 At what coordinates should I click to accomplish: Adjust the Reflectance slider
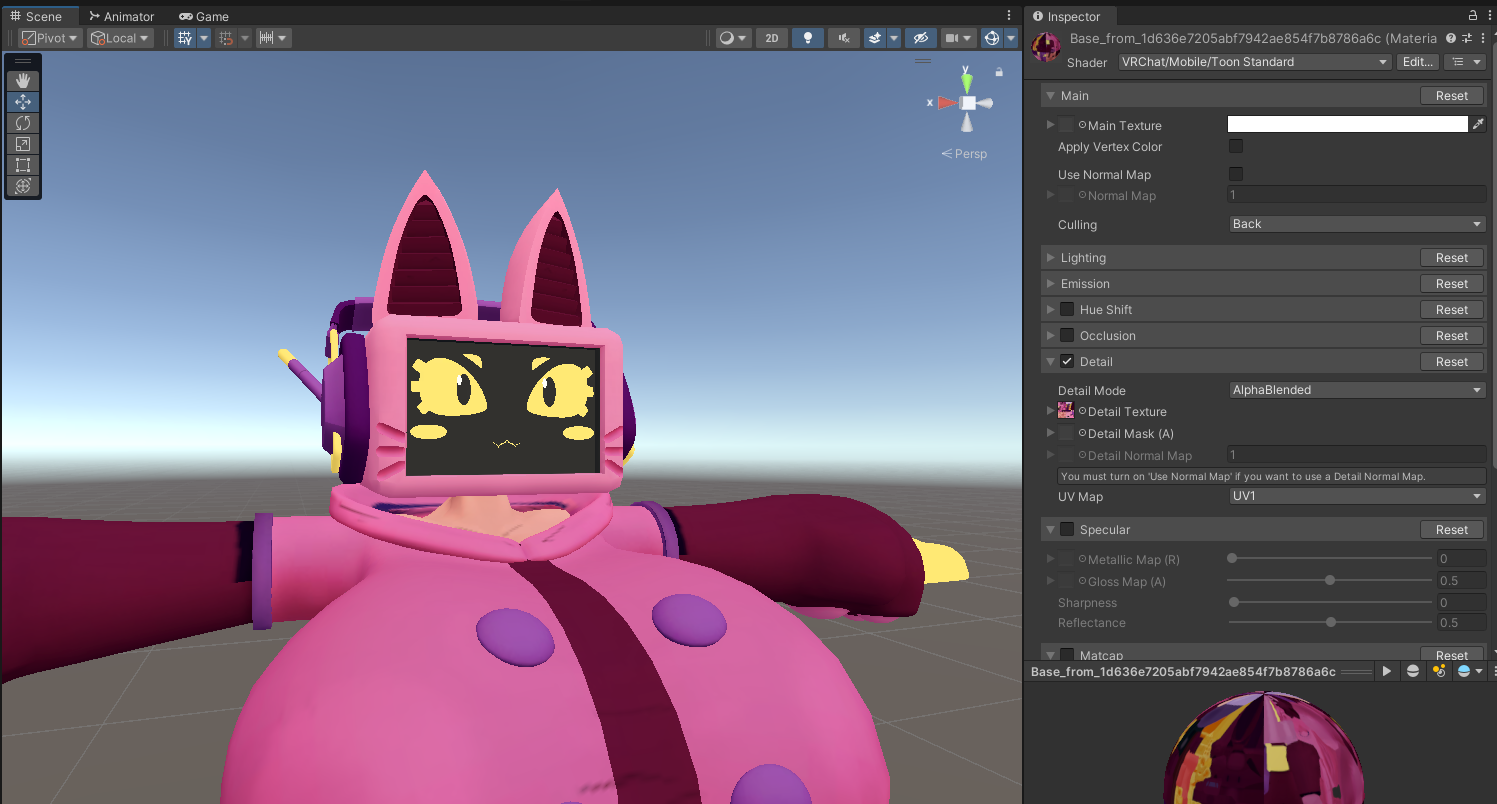(1330, 622)
